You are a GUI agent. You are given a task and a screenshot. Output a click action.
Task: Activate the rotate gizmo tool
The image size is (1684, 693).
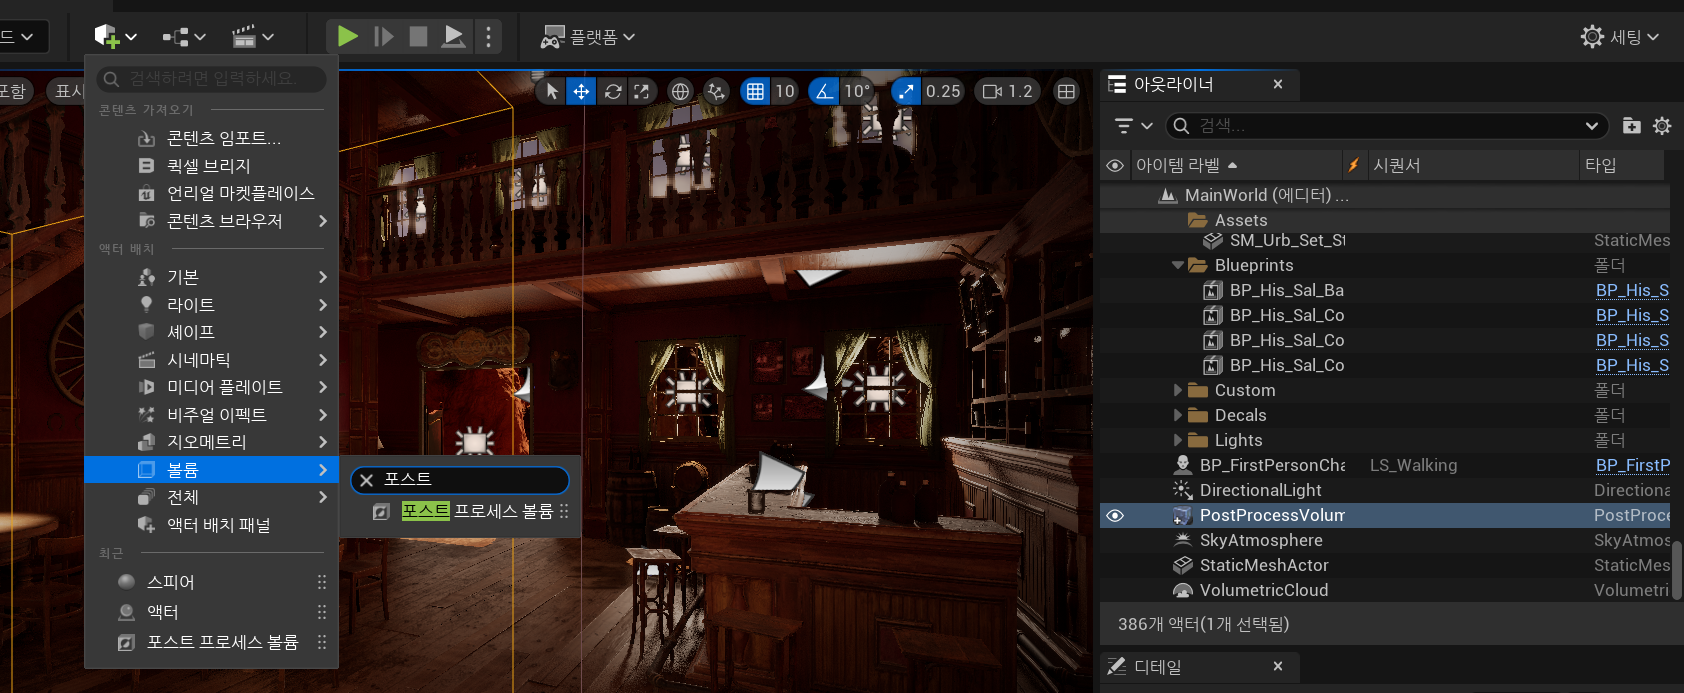(613, 91)
